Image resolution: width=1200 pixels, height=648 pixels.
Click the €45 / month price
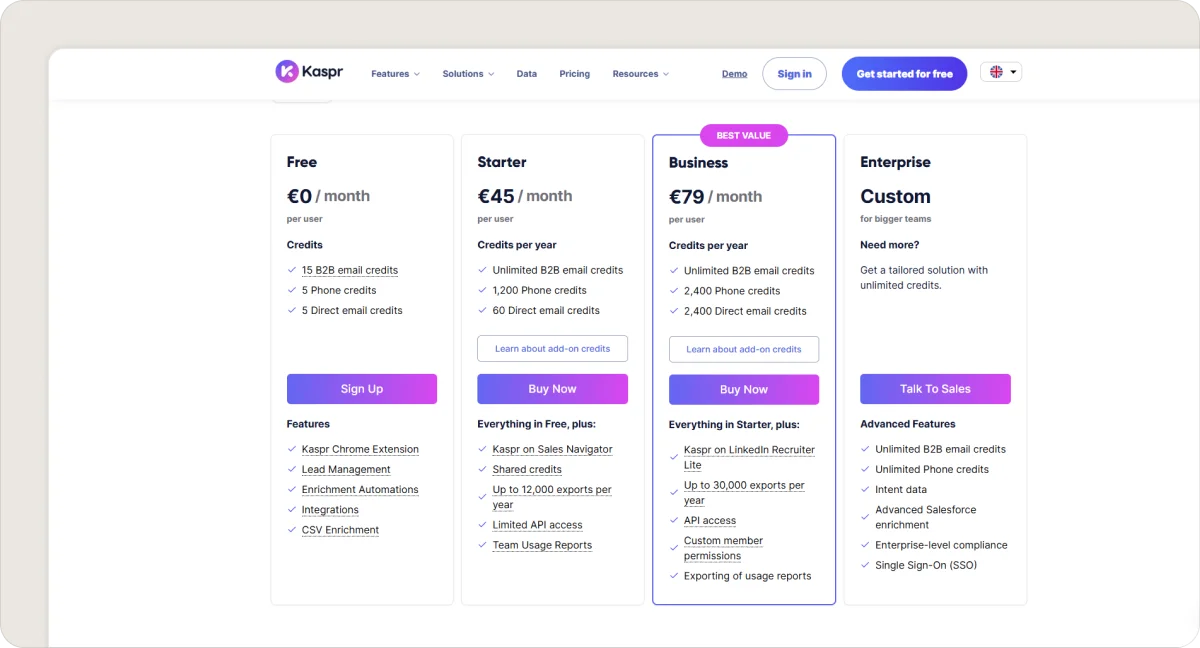pos(525,196)
